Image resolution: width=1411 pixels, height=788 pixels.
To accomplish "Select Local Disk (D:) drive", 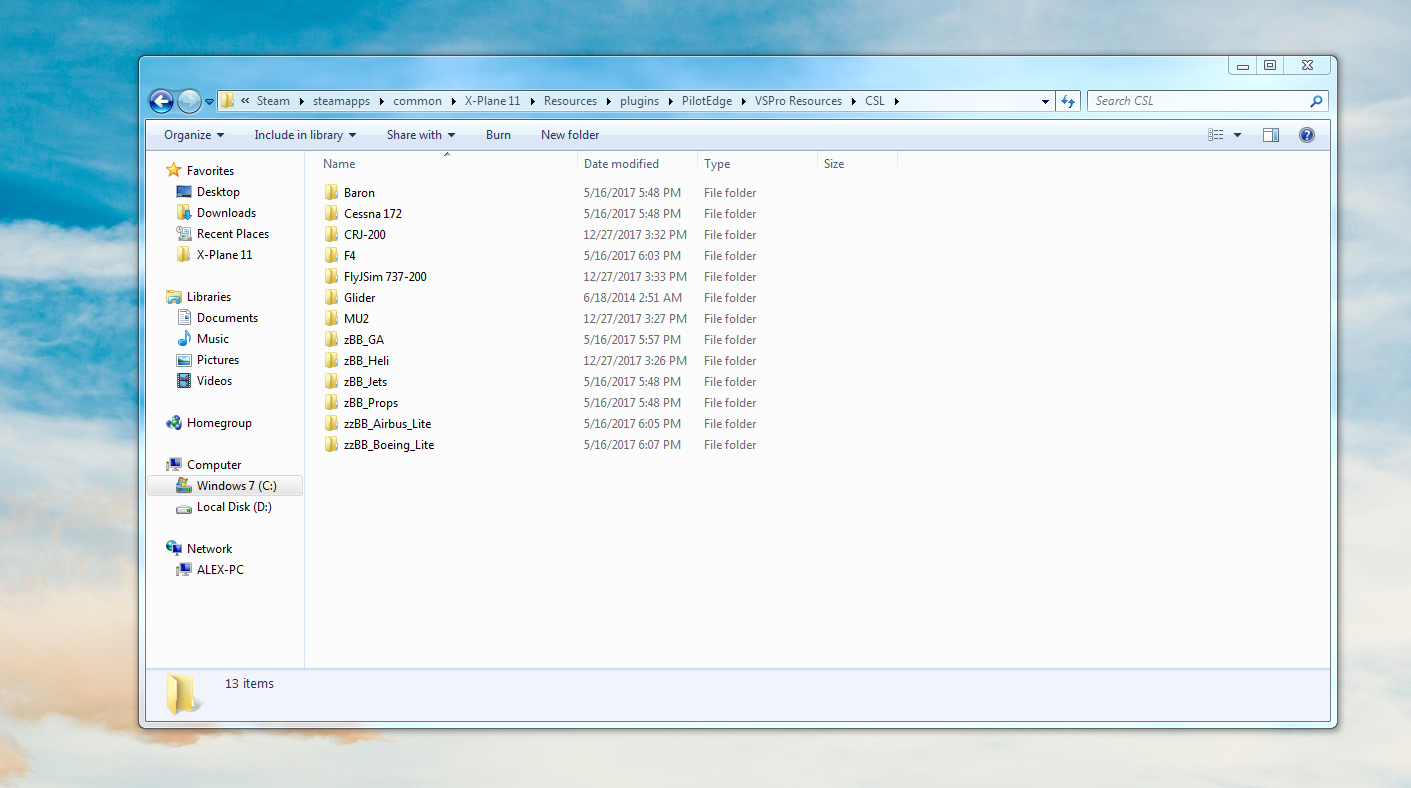I will pos(234,507).
